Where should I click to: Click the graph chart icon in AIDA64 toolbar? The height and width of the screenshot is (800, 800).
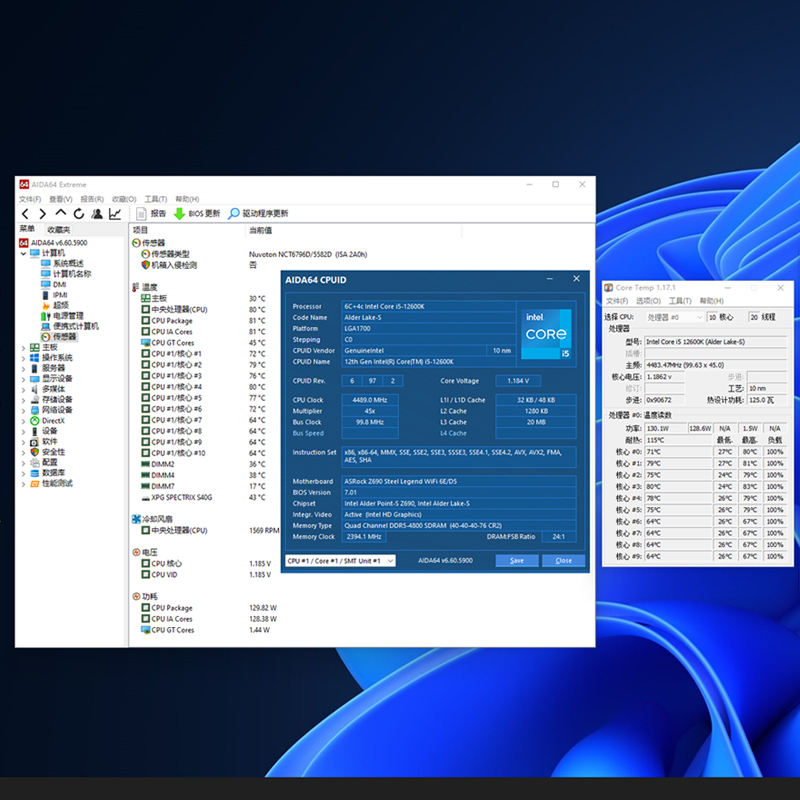[115, 213]
